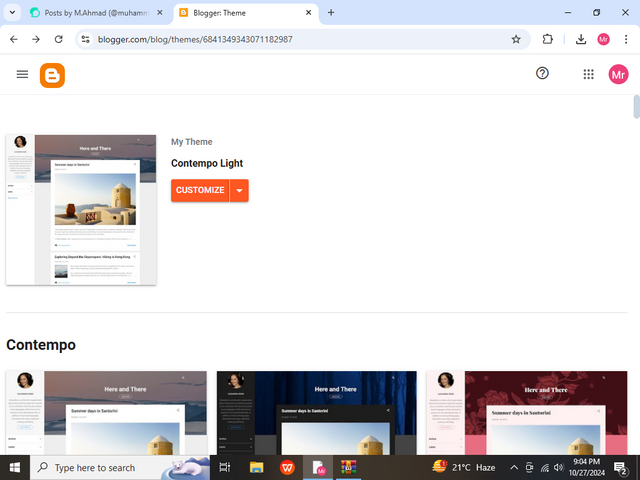Open File Explorer from the taskbar
This screenshot has height=480, width=640.
click(256, 467)
